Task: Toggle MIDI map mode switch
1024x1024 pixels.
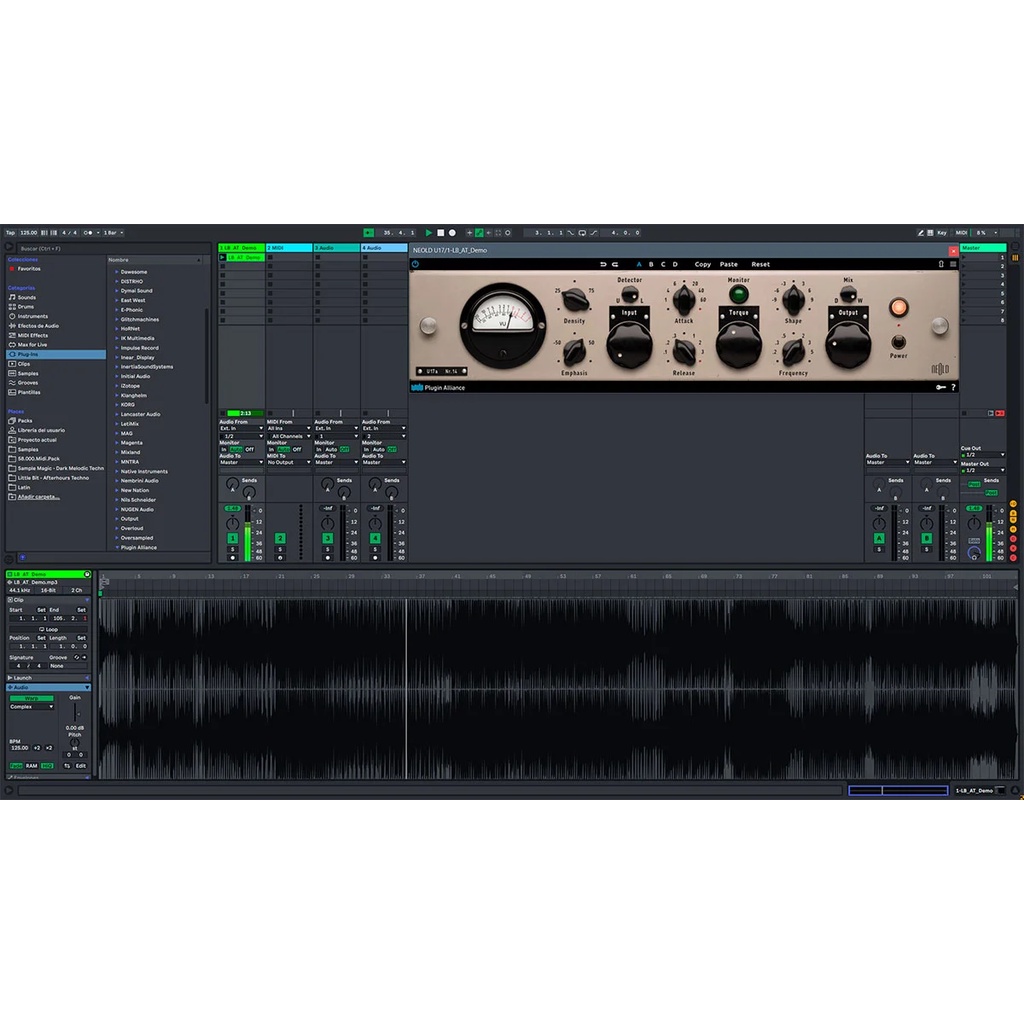Action: 961,232
